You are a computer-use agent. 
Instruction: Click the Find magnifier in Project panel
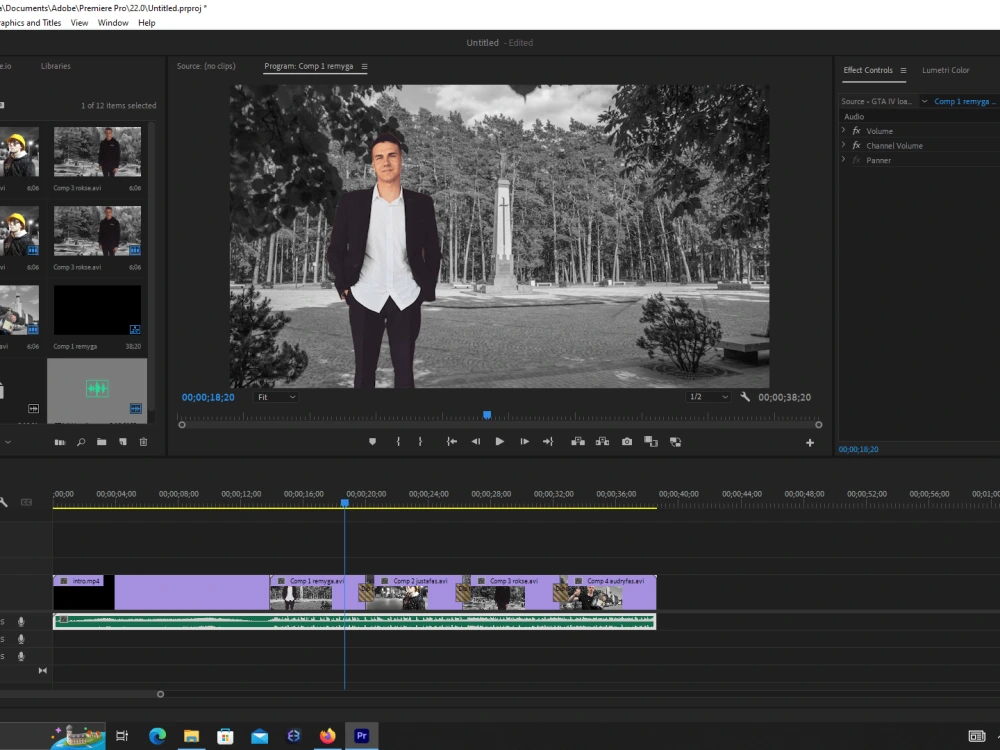pyautogui.click(x=81, y=442)
